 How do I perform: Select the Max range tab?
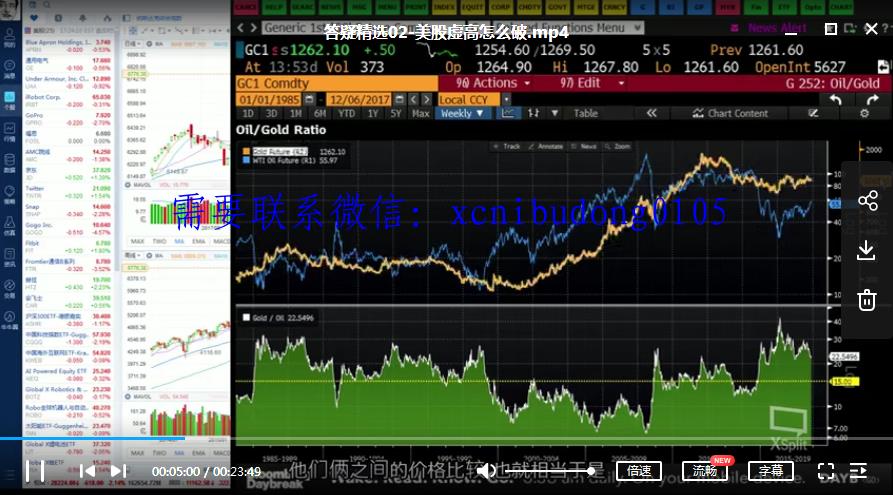420,113
